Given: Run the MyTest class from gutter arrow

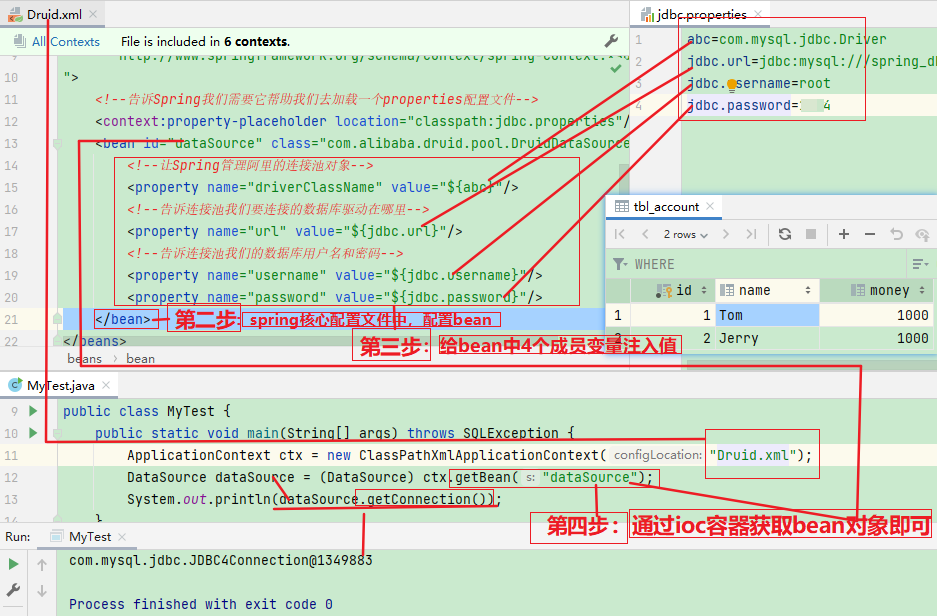Looking at the screenshot, I should coord(33,411).
